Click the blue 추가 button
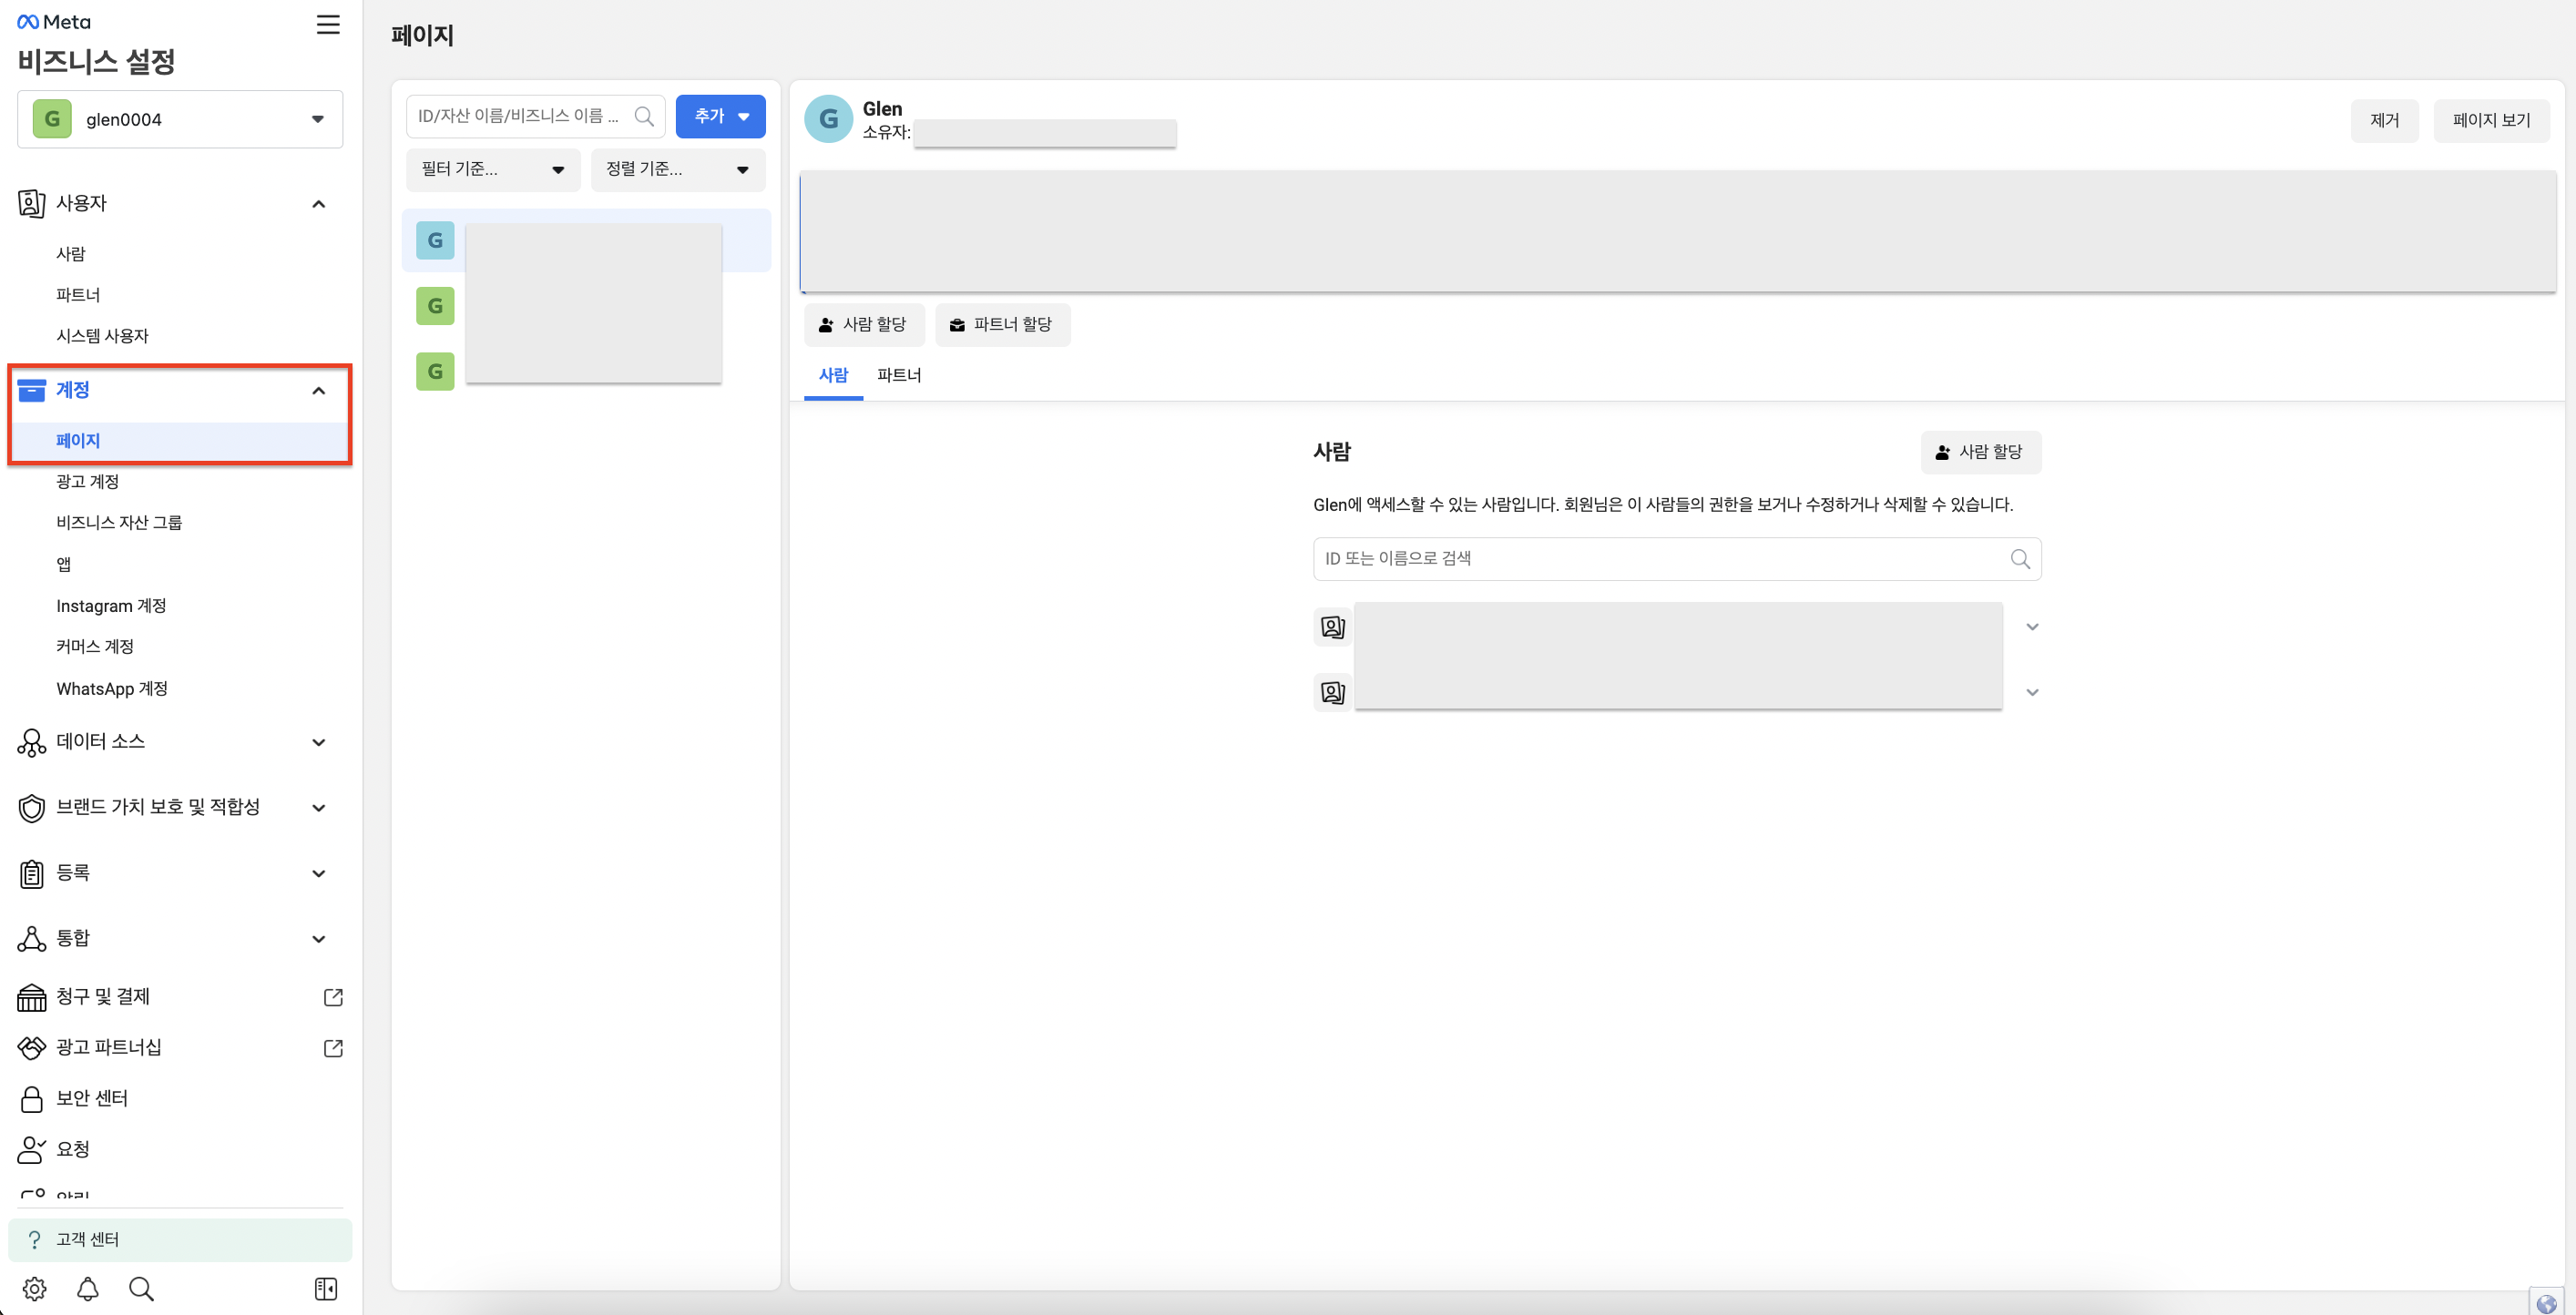 tap(720, 116)
